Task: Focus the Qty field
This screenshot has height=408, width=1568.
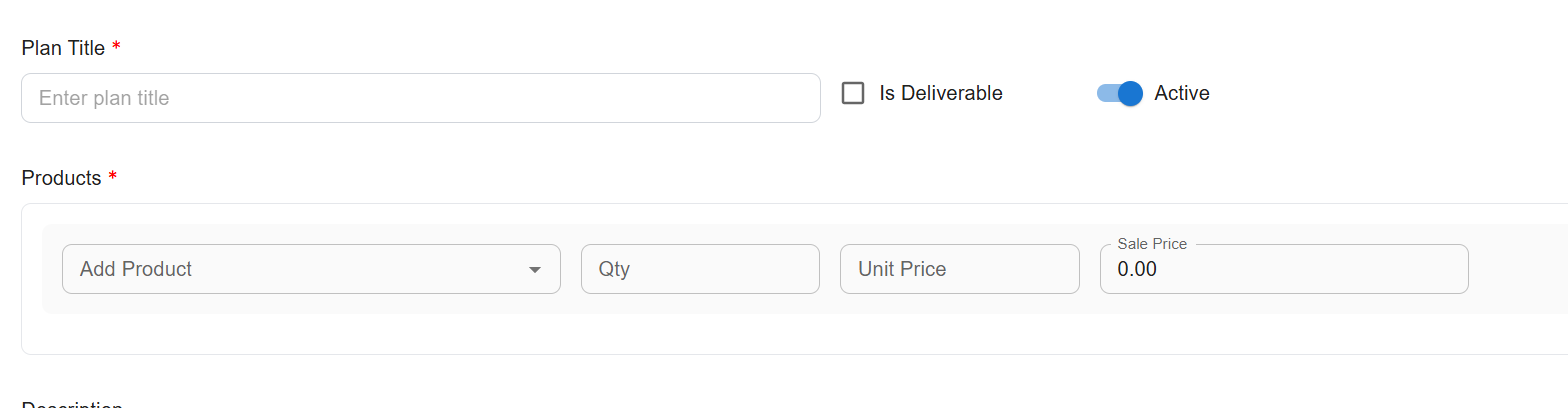Action: [x=700, y=269]
